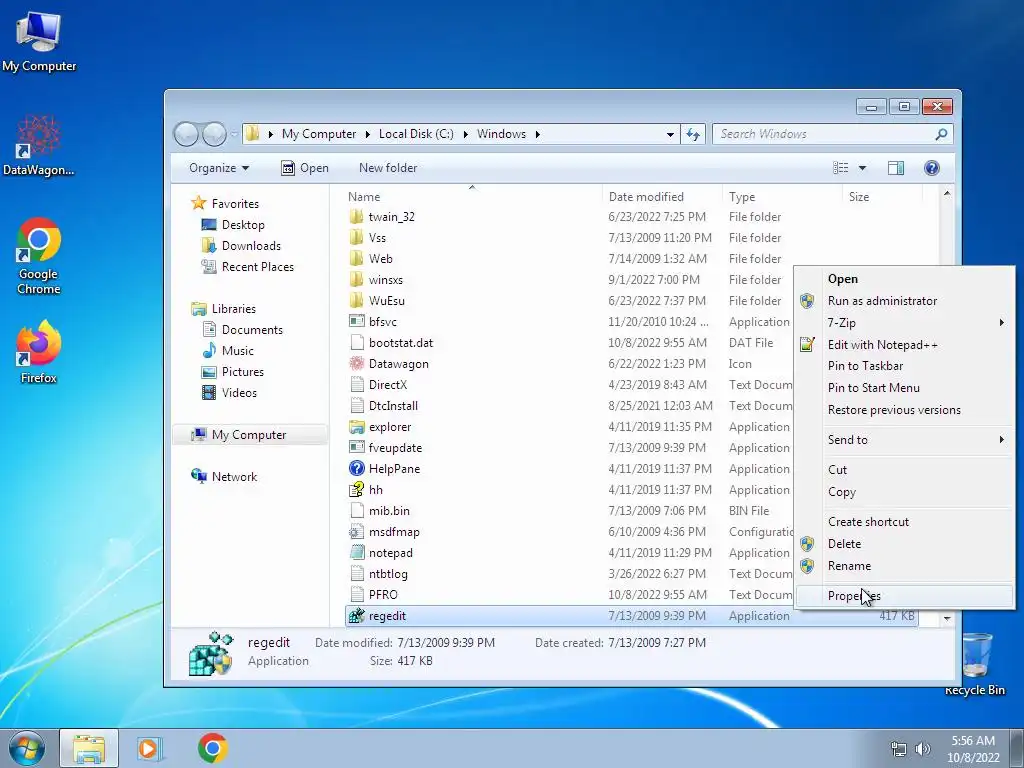Click the volume speaker tray icon
The image size is (1024, 768).
923,749
